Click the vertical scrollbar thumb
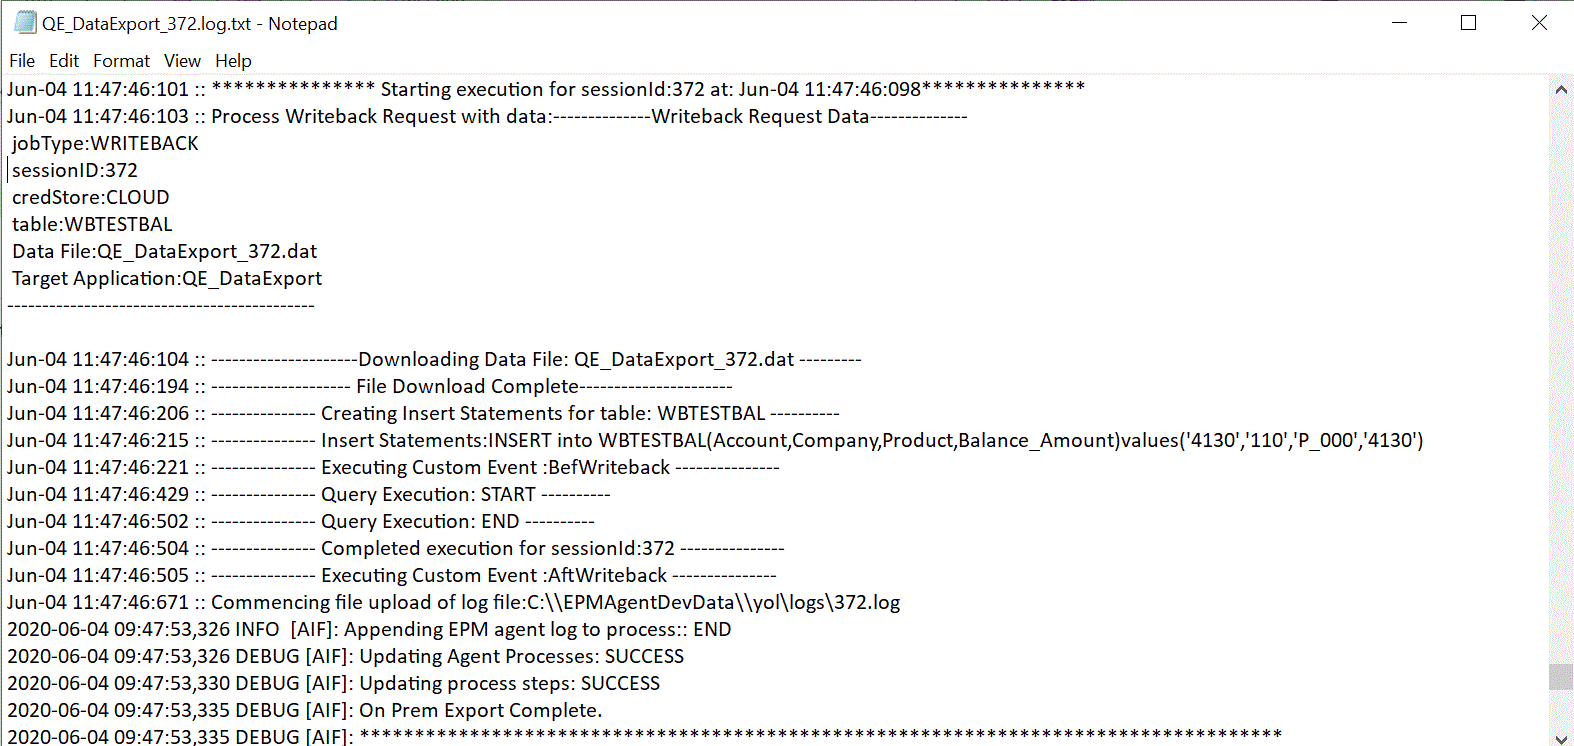Screen dimensions: 1574x746 [x=1561, y=675]
